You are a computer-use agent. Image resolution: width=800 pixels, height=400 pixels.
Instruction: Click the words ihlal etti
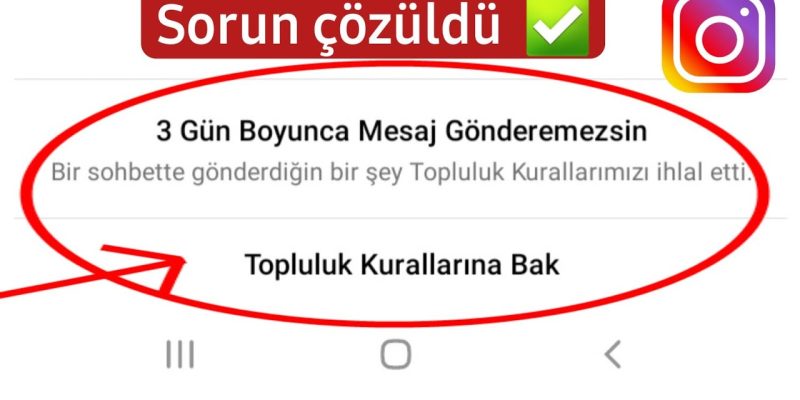706,173
